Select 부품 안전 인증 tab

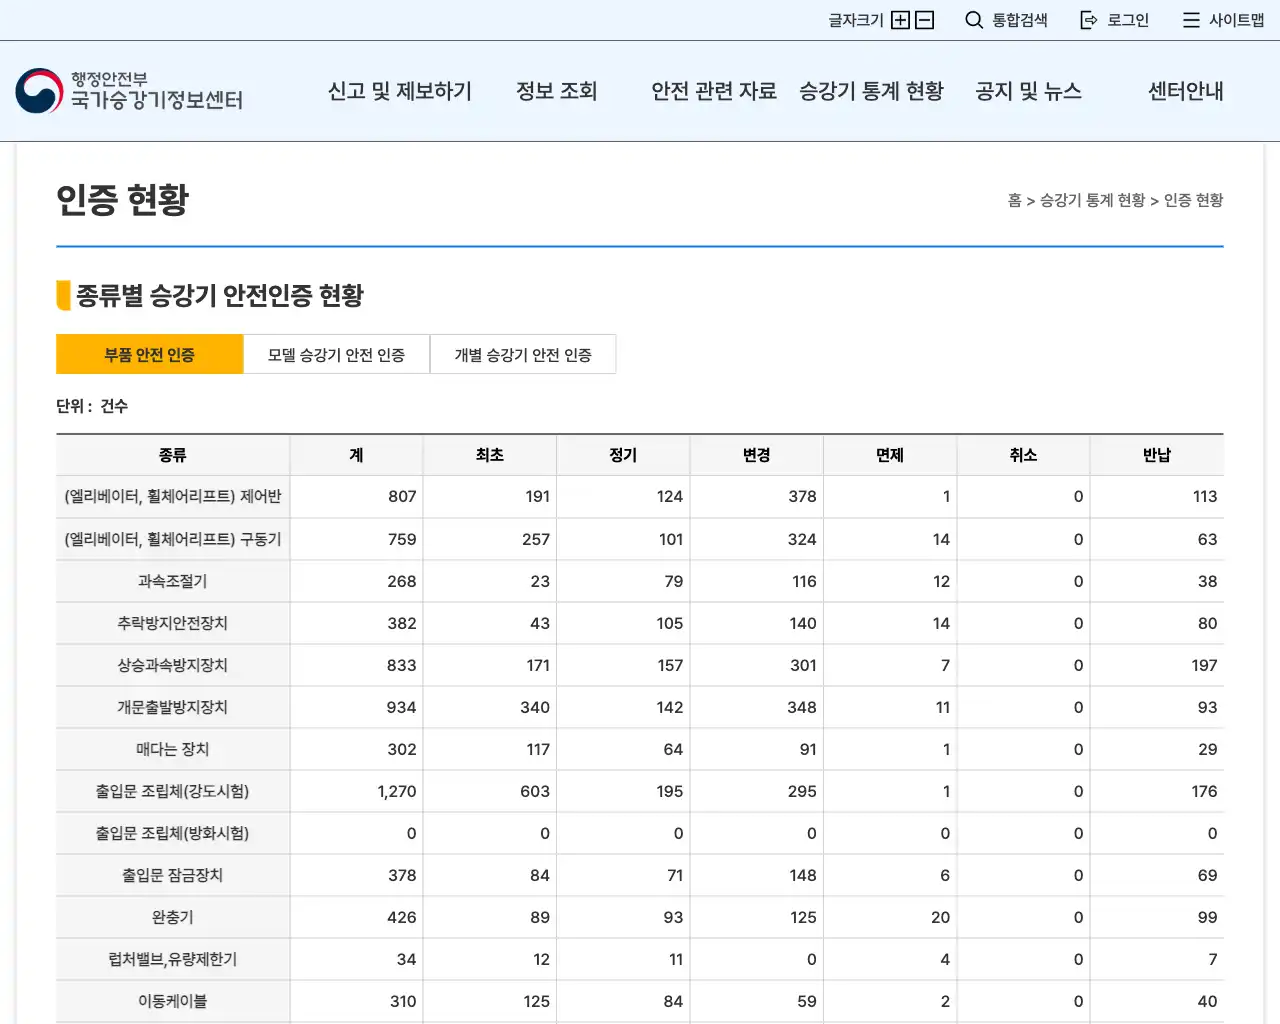coord(150,354)
